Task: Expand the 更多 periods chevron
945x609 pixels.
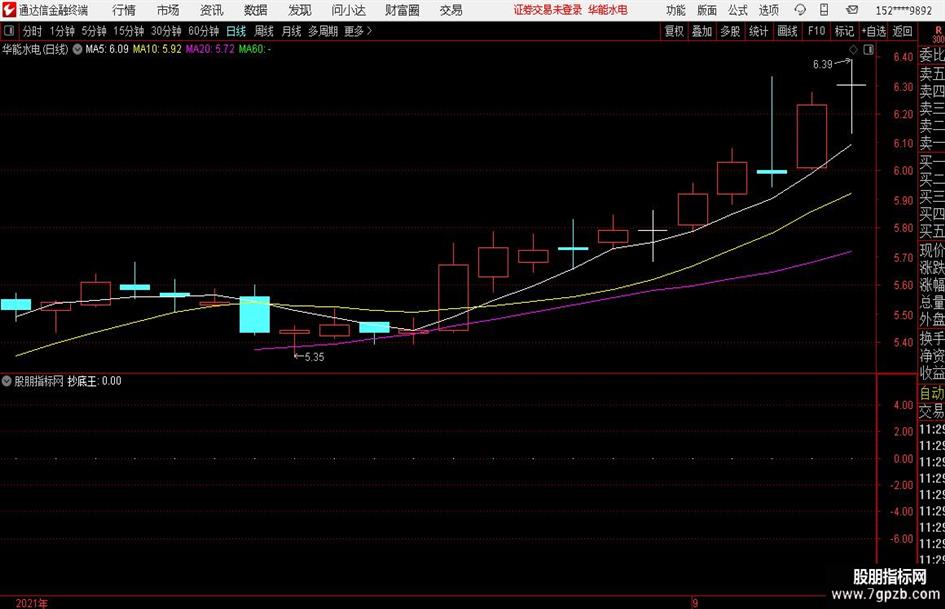Action: pos(369,31)
